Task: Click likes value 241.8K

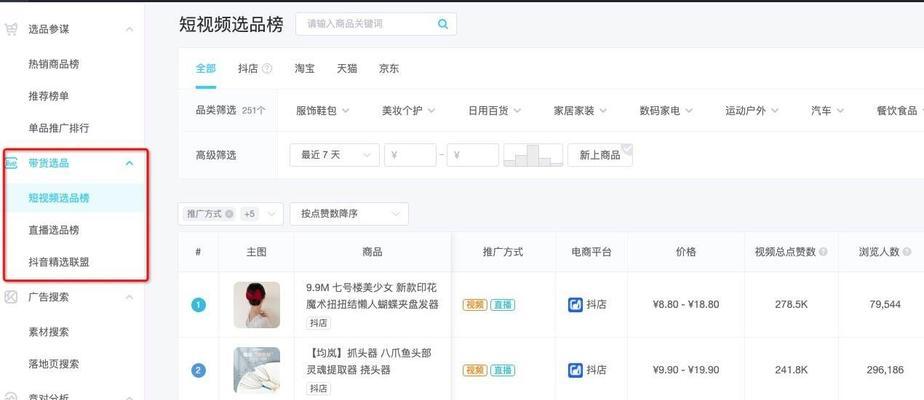Action: pos(791,370)
